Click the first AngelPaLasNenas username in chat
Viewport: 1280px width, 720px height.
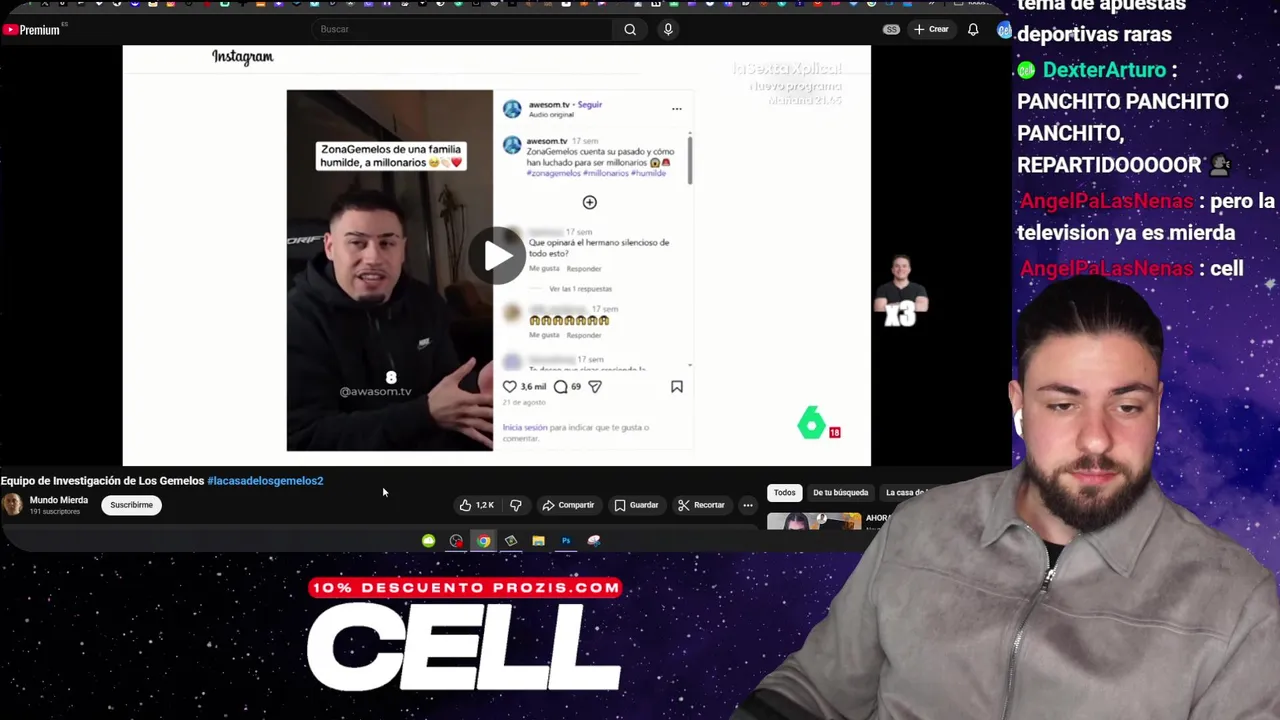(x=1107, y=201)
